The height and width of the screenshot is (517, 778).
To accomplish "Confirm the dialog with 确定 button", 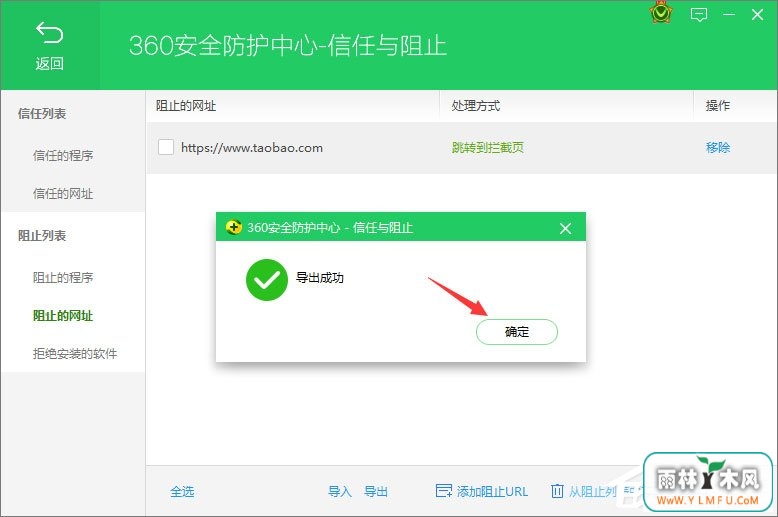I will [517, 331].
